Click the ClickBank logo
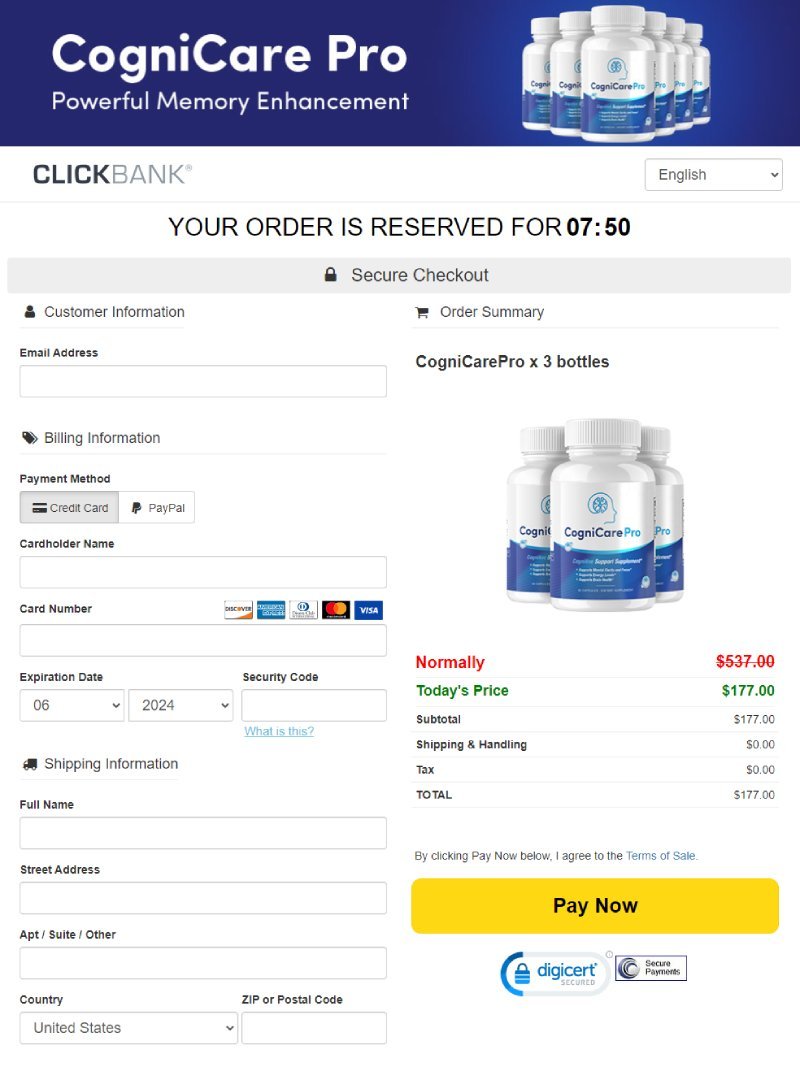The height and width of the screenshot is (1067, 800). [112, 174]
